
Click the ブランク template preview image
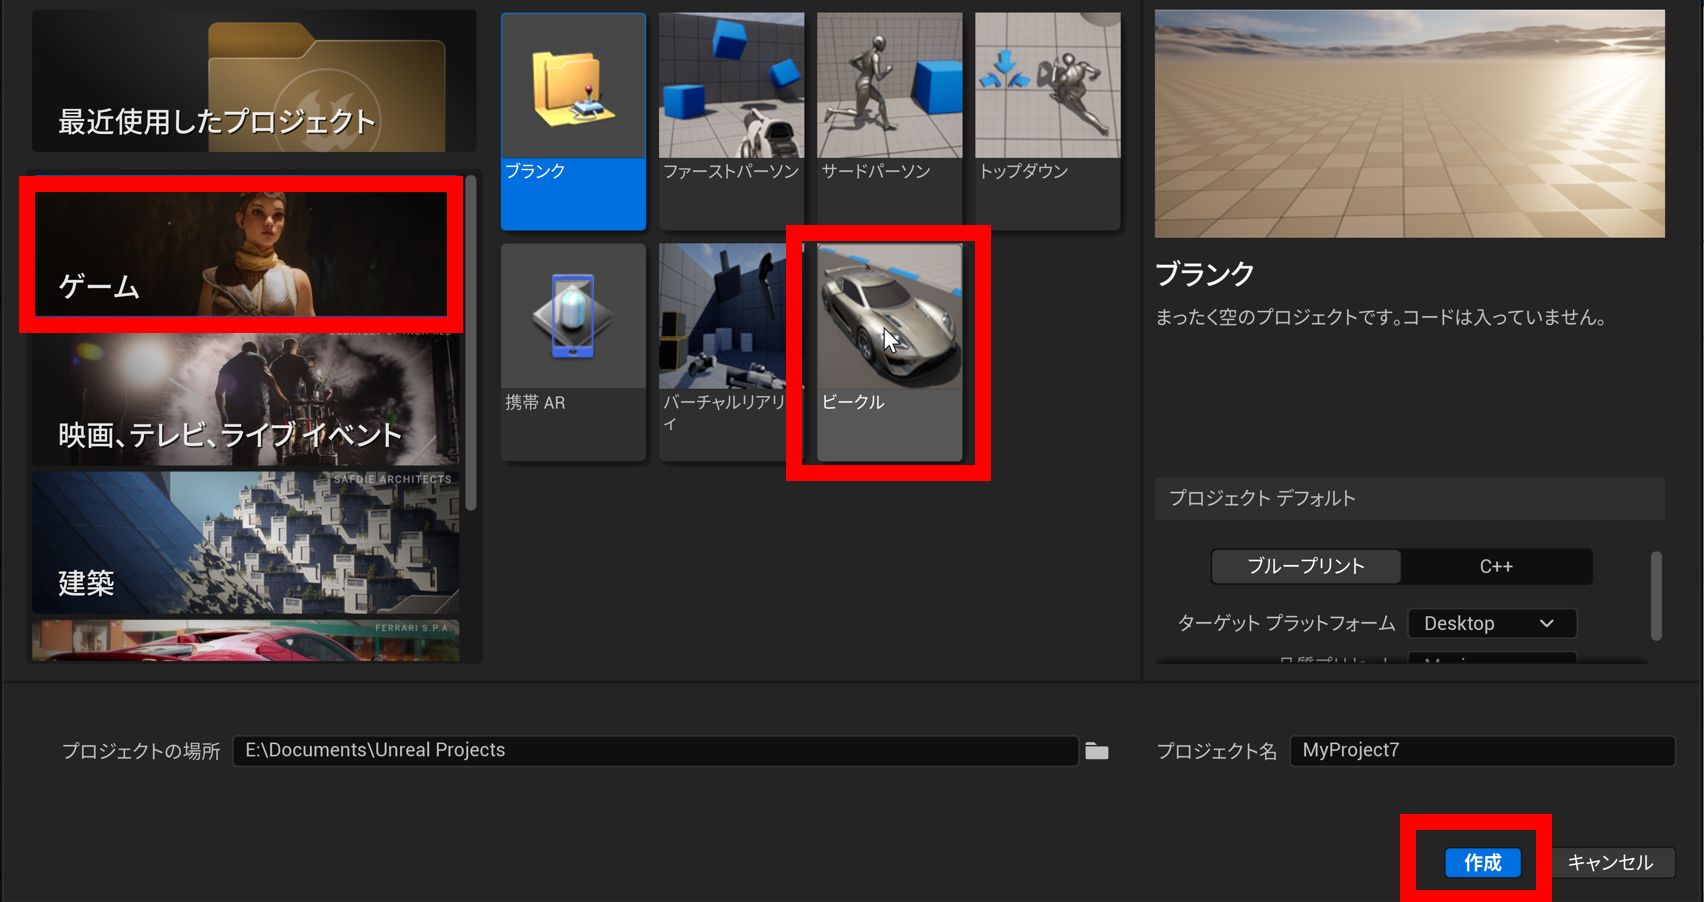coord(1409,124)
